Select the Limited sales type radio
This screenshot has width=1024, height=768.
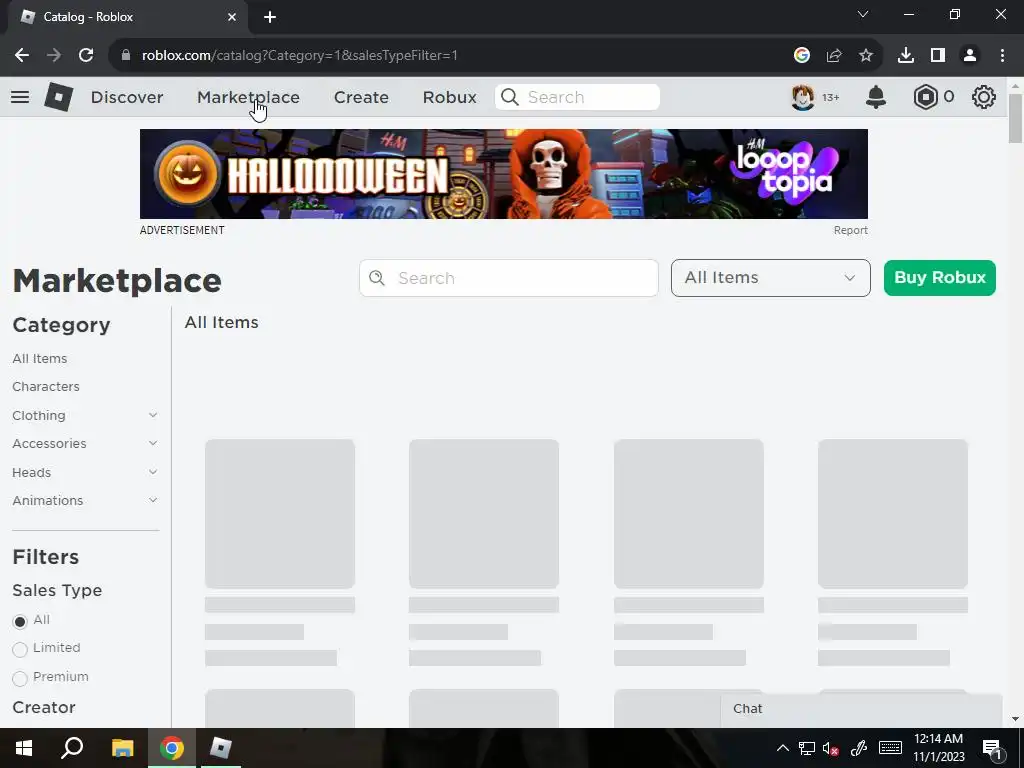[20, 649]
